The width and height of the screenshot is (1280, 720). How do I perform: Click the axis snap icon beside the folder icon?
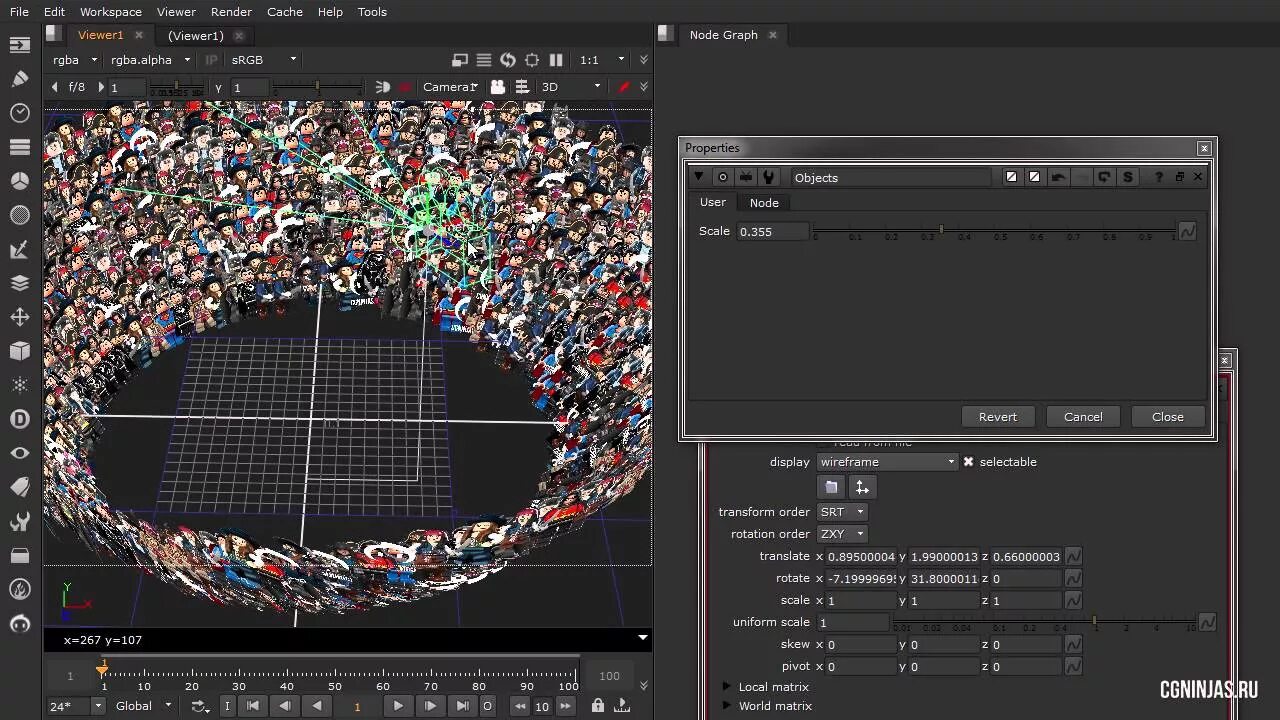[862, 487]
